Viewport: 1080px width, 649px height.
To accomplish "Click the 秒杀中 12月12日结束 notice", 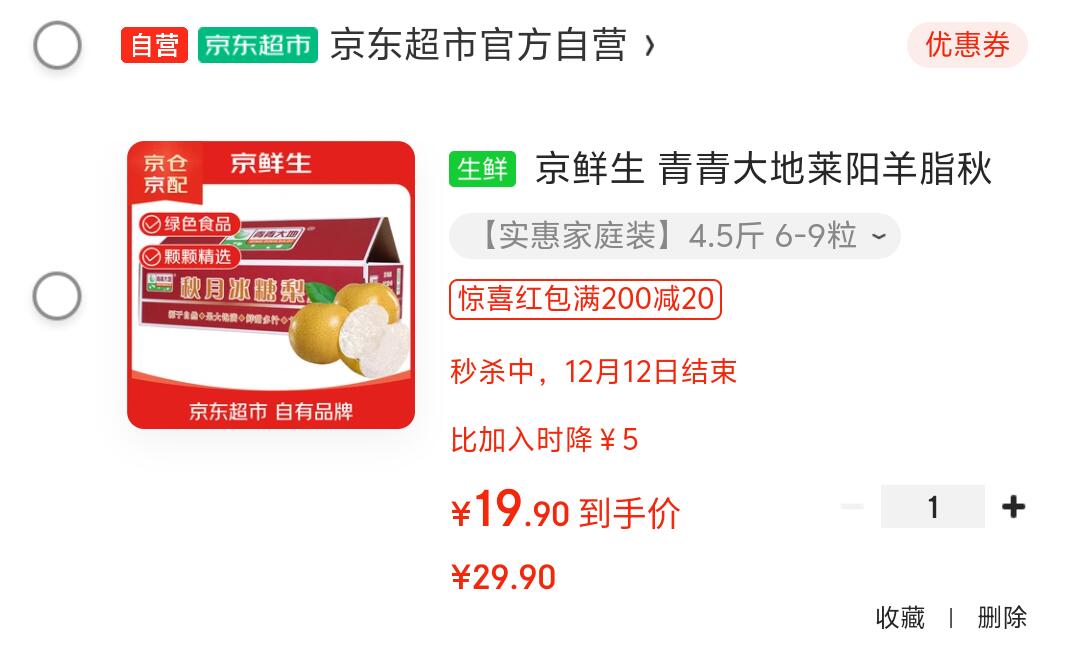I will 594,372.
